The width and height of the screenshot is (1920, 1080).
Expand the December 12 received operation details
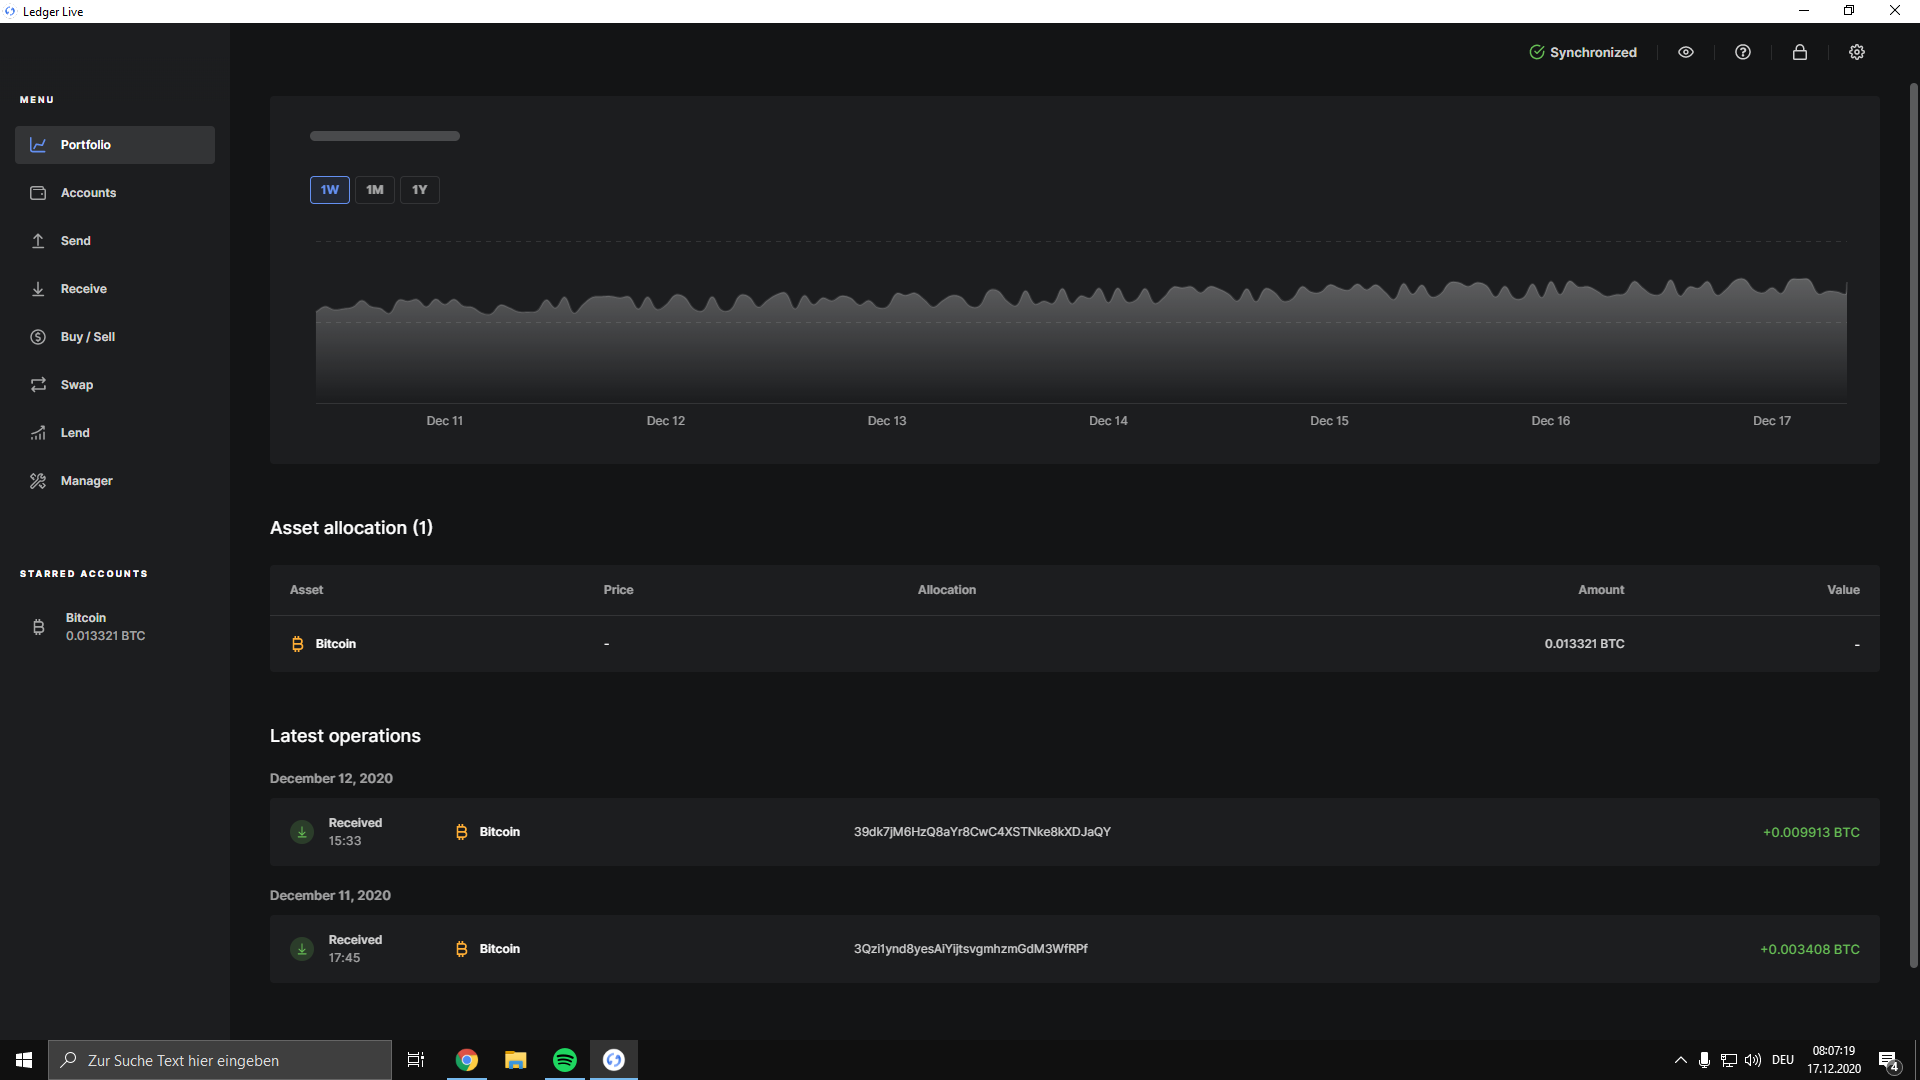1074,832
